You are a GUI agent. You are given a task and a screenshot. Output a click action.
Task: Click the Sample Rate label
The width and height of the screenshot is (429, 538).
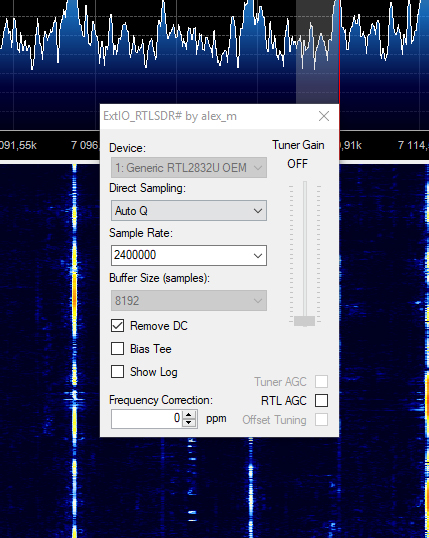point(141,233)
